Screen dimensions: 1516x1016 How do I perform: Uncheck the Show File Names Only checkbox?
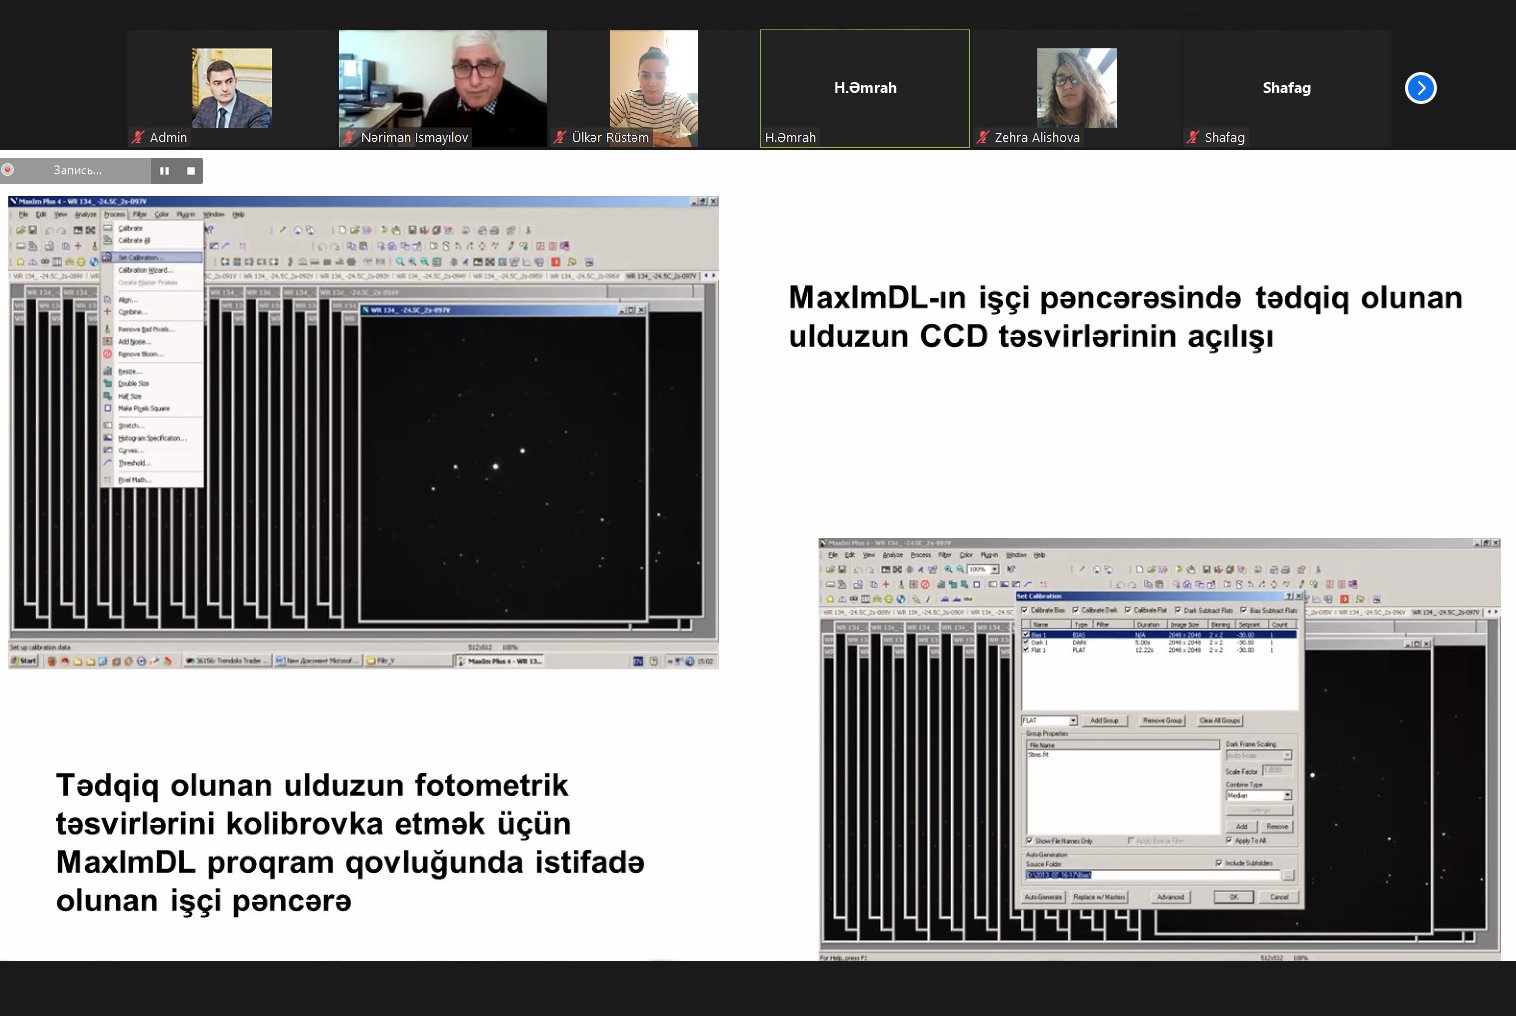coord(1029,841)
